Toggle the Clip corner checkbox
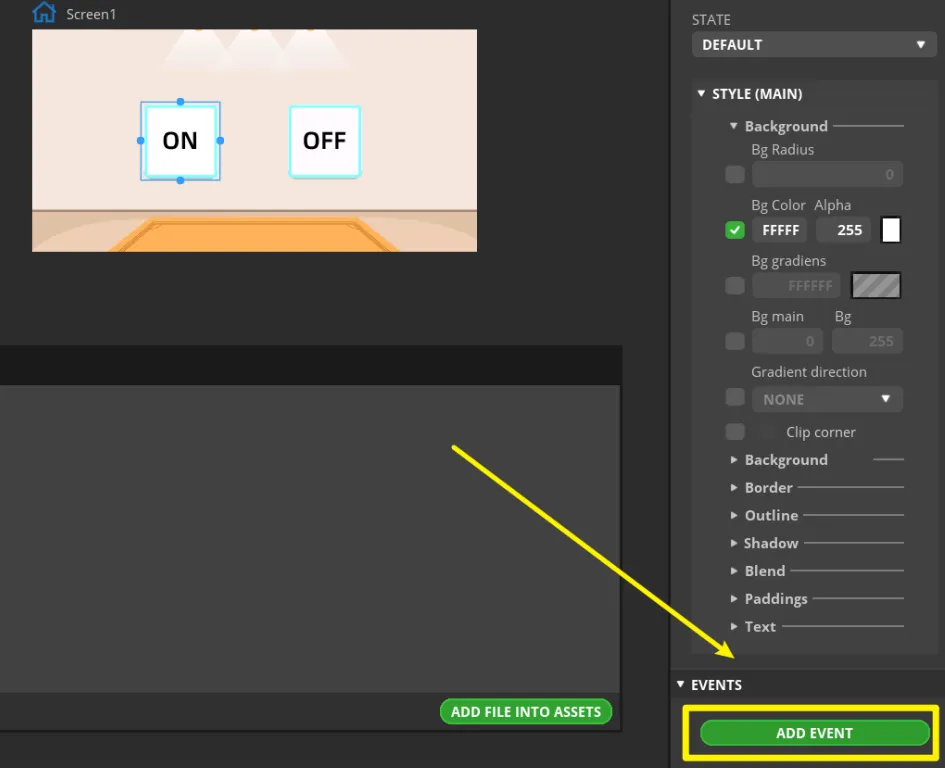The width and height of the screenshot is (945, 768). 735,432
